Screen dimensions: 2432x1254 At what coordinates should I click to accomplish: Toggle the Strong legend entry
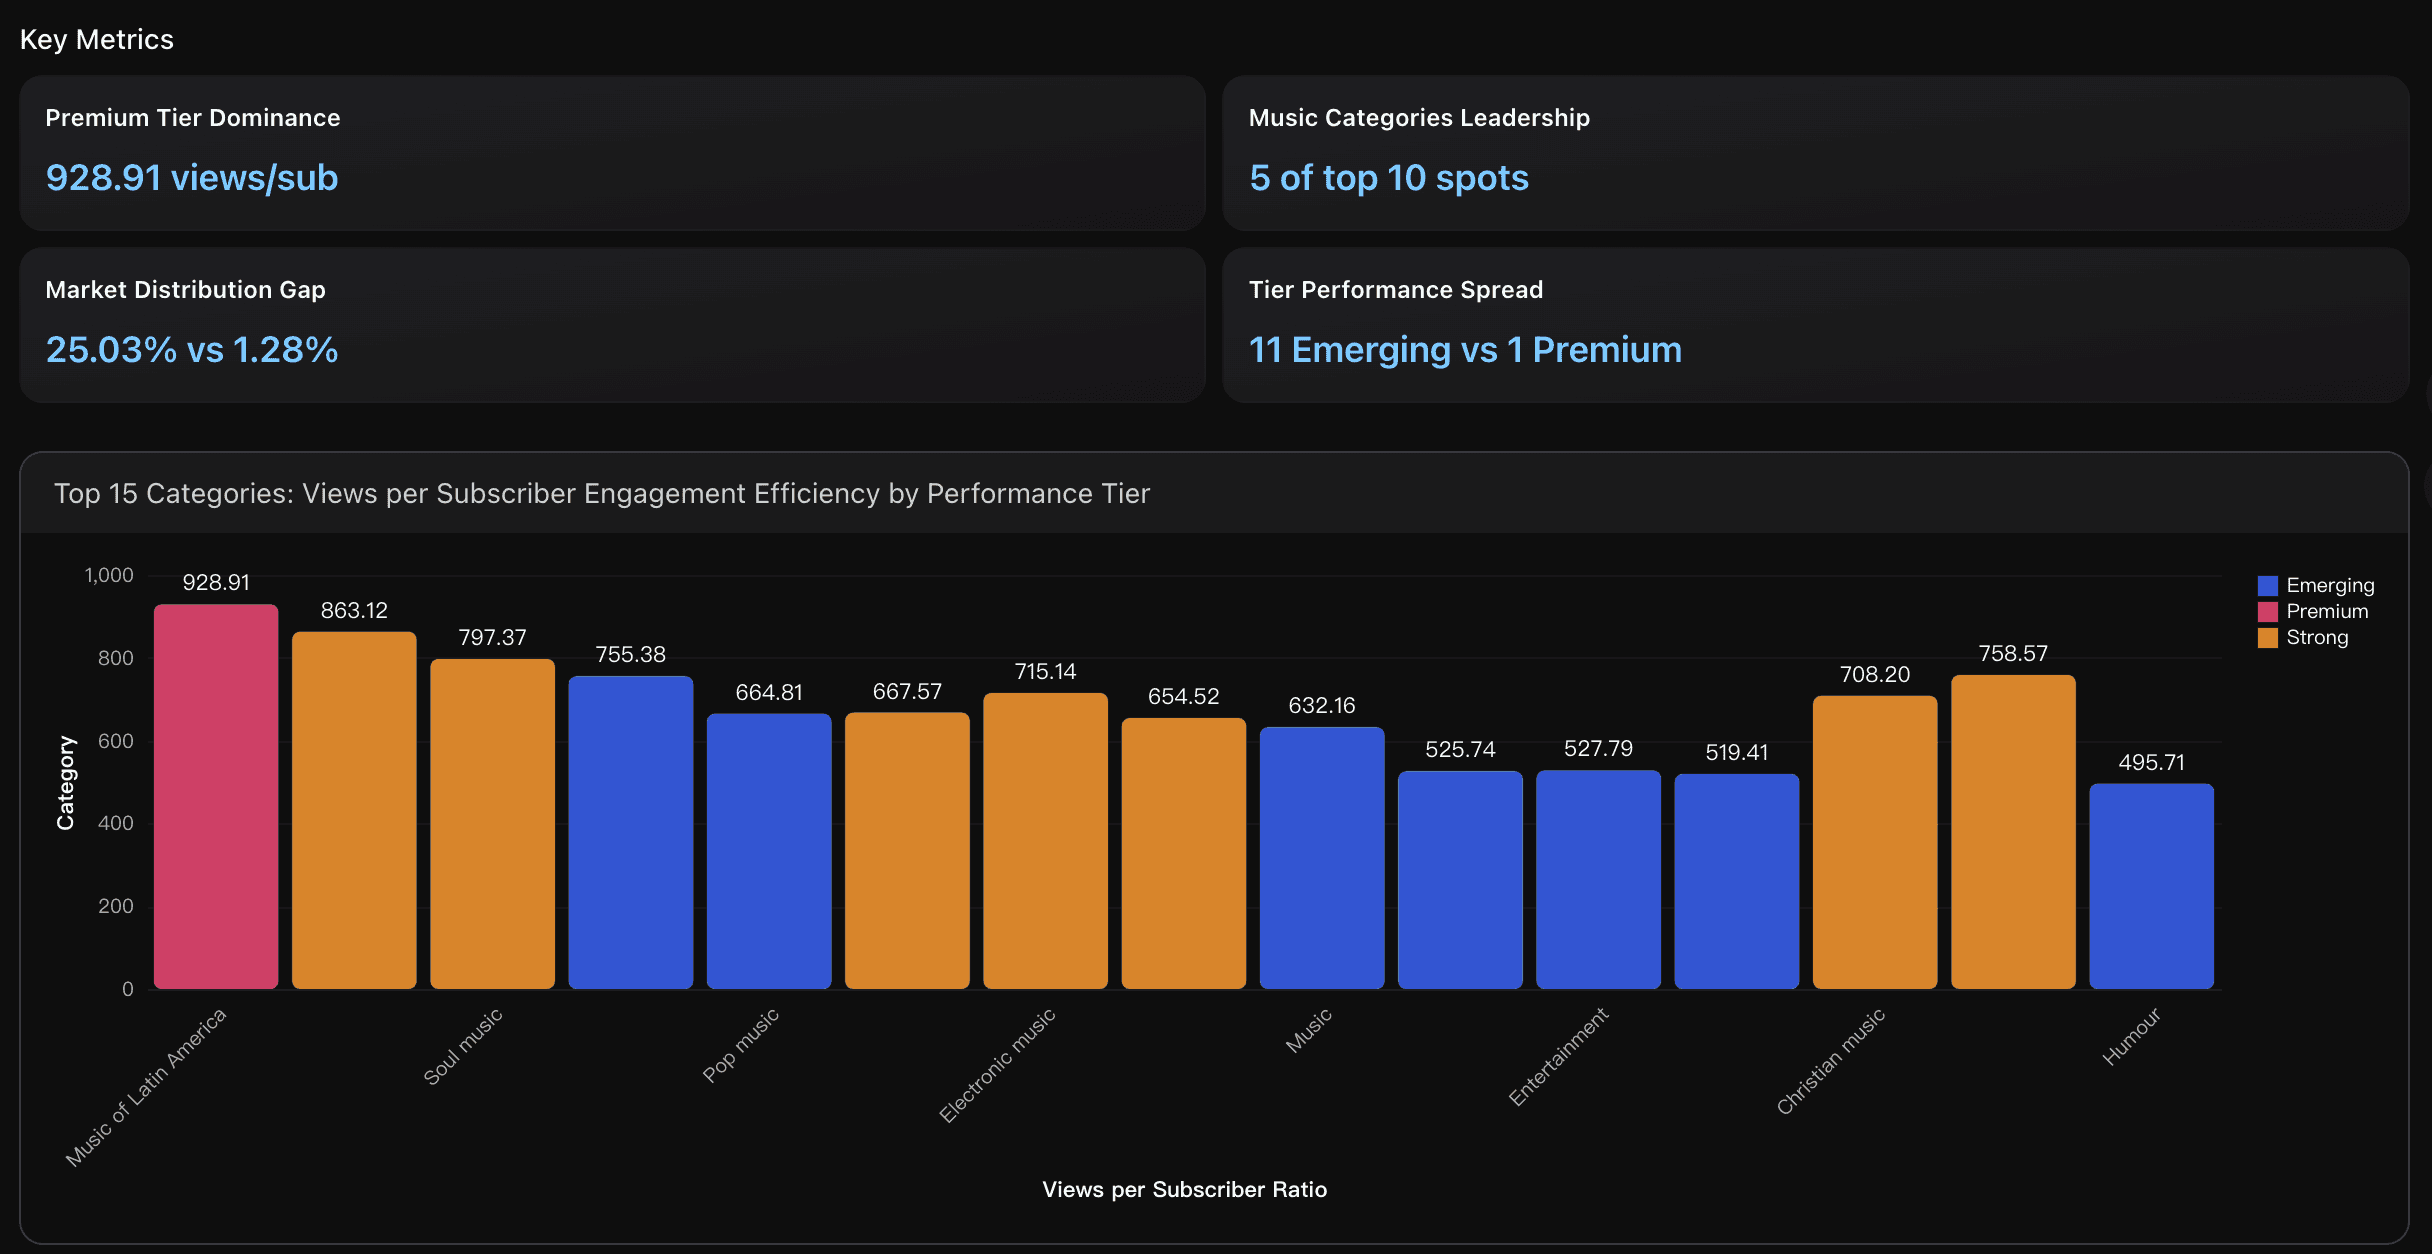(2318, 637)
